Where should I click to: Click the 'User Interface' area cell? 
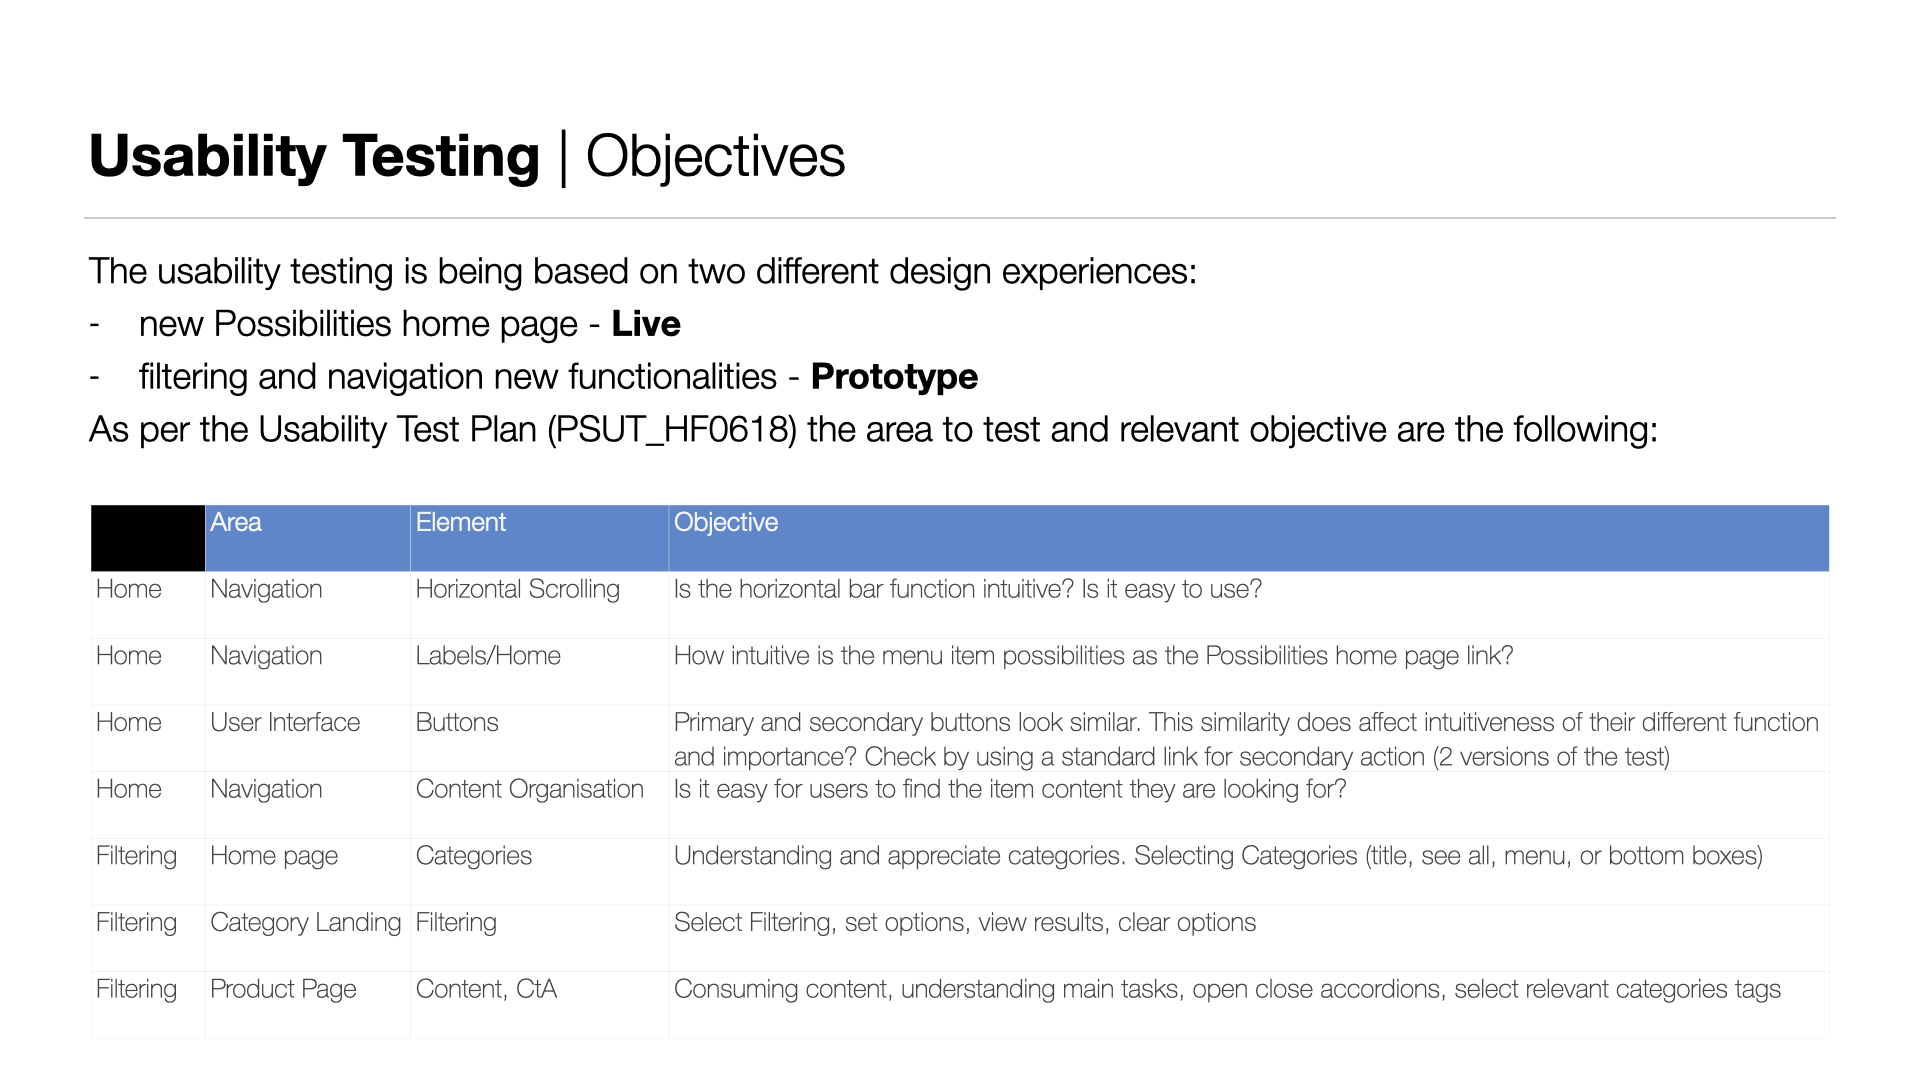coord(285,722)
